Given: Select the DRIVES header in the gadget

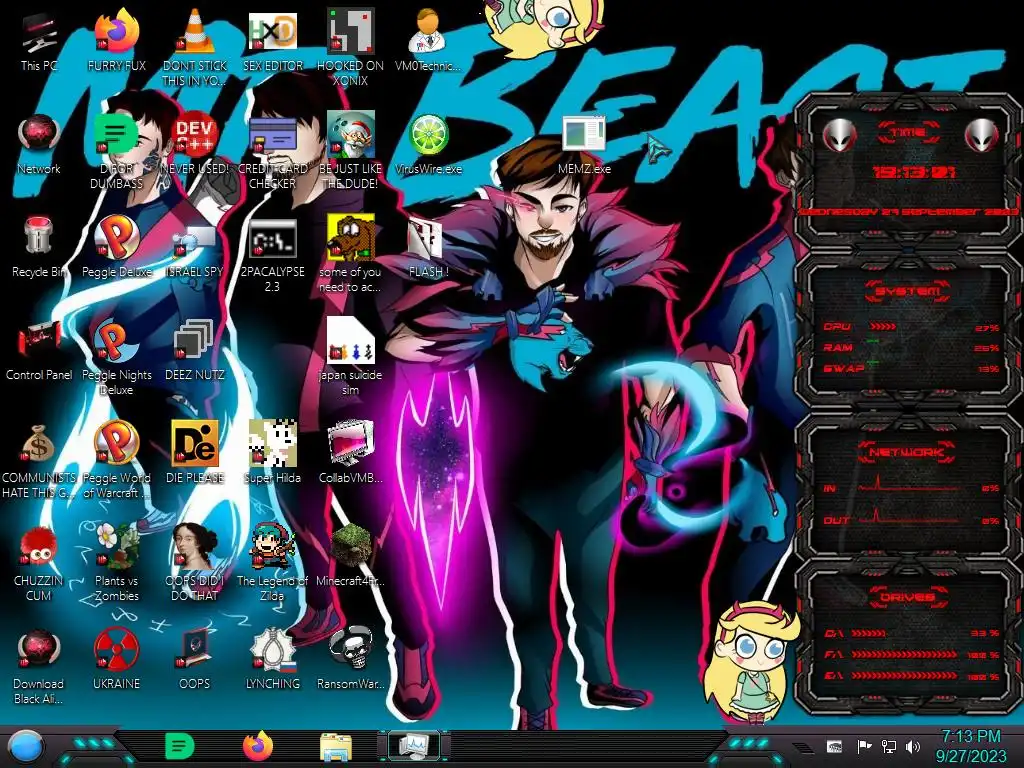Looking at the screenshot, I should 908,597.
